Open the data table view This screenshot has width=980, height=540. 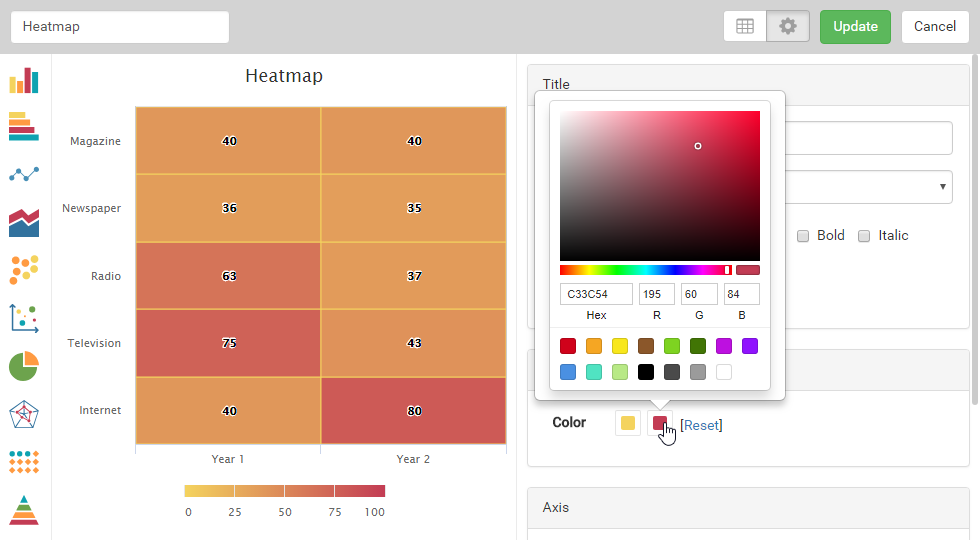745,27
